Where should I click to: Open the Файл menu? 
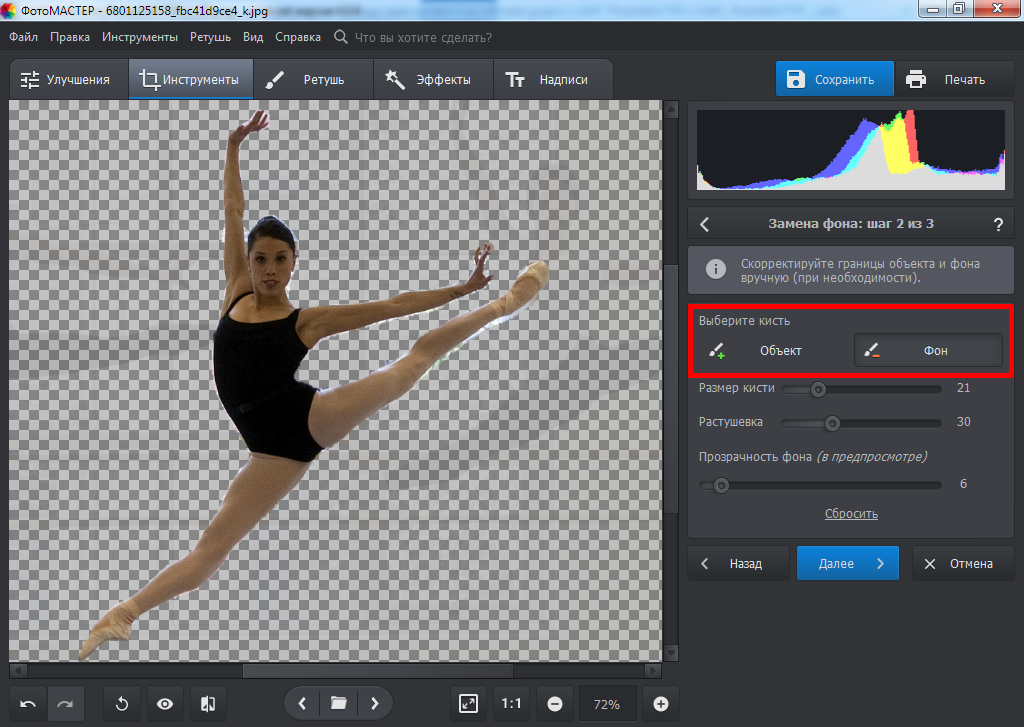24,37
